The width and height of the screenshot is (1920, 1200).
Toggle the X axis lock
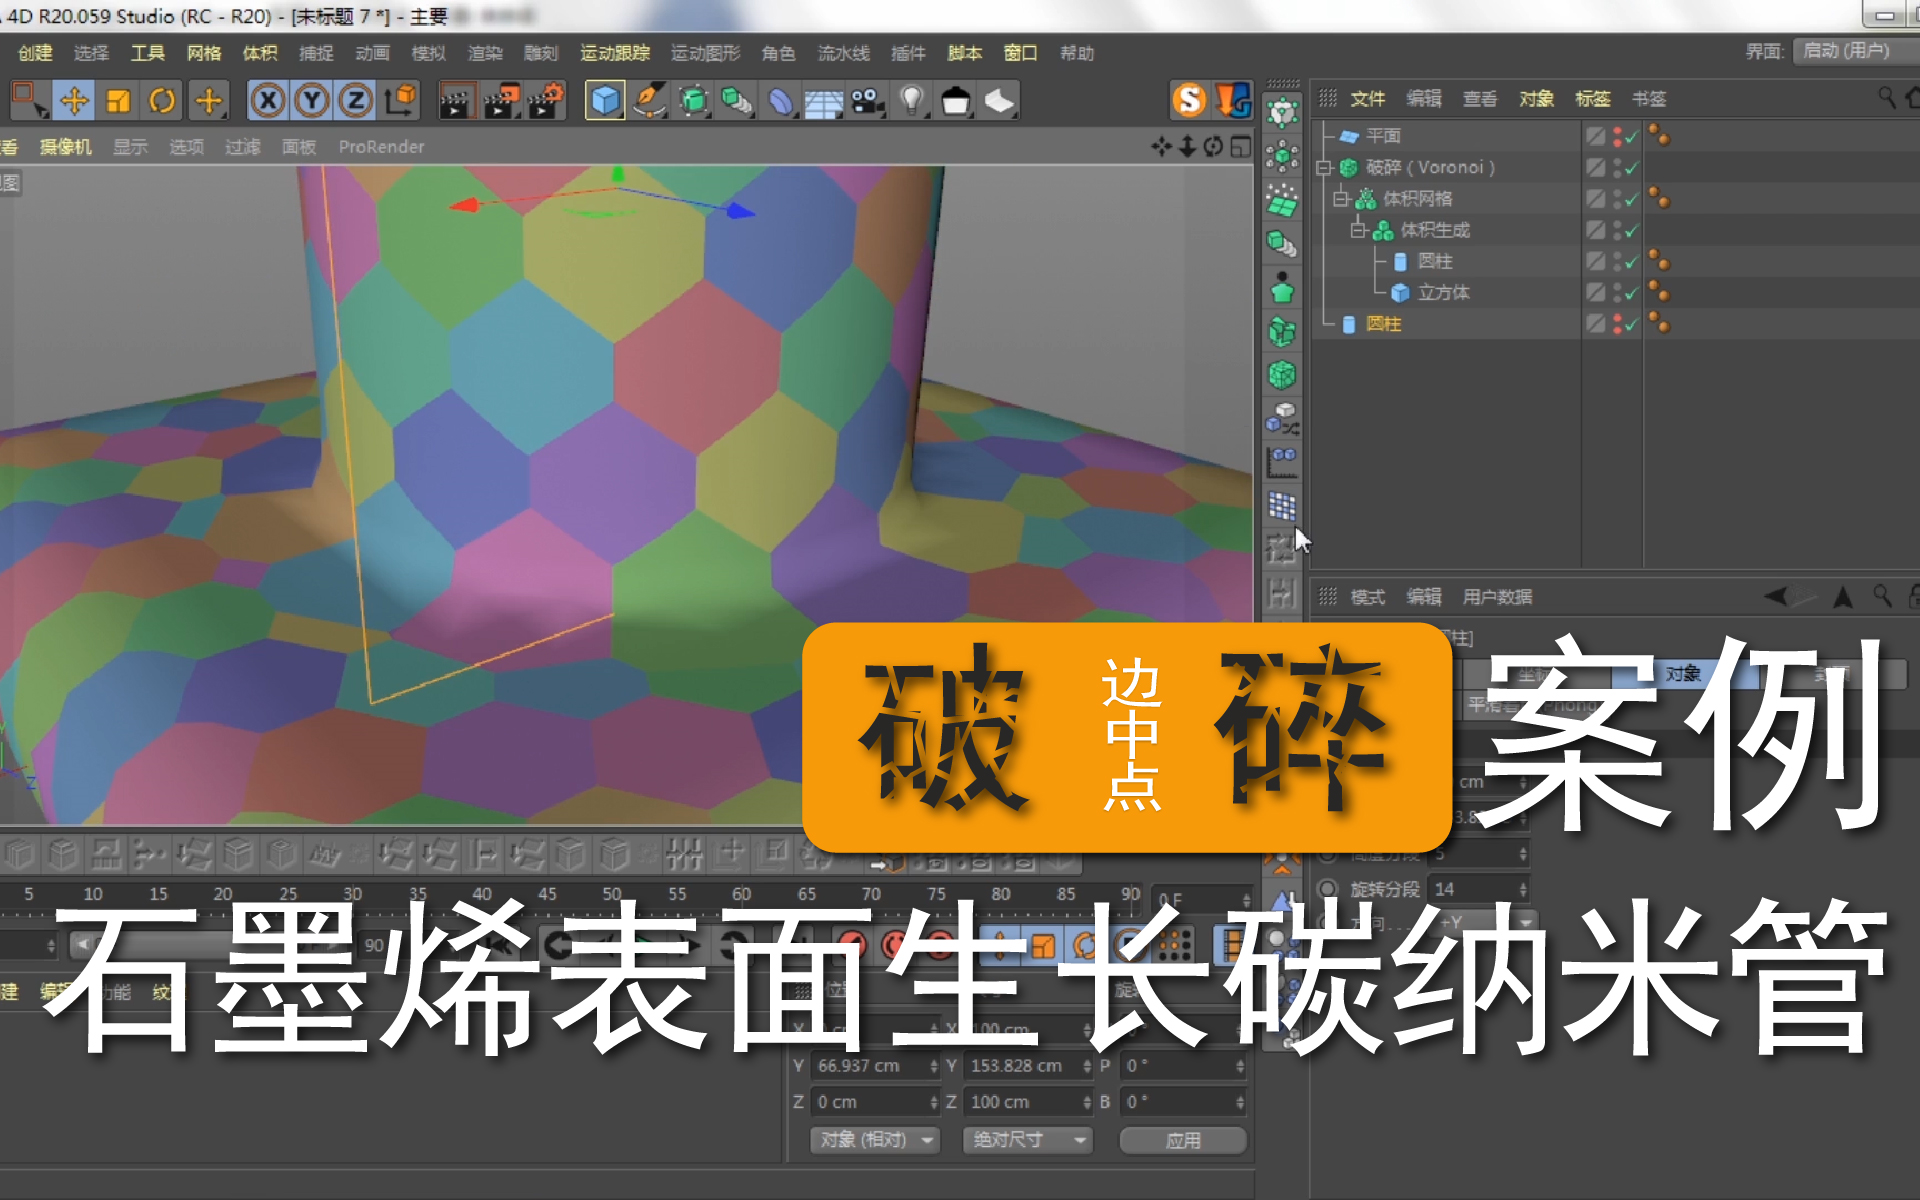tap(268, 101)
